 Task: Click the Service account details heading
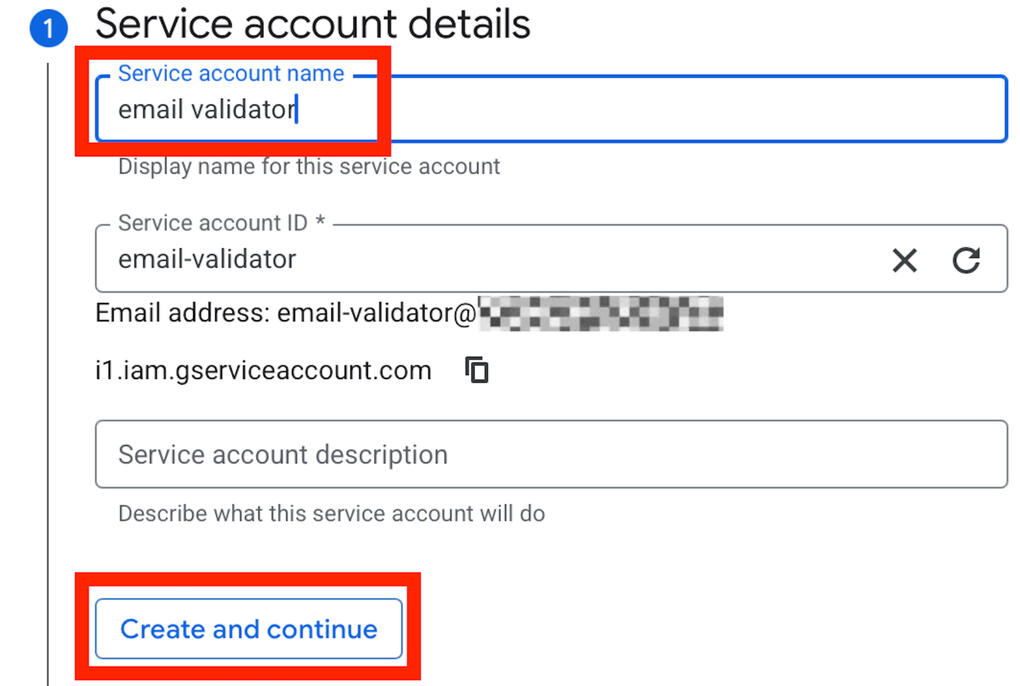click(312, 24)
